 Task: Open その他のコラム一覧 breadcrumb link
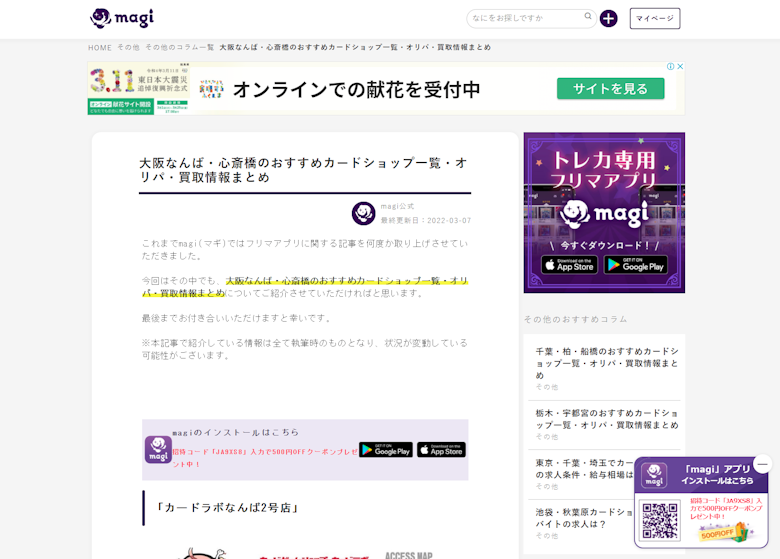coord(179,47)
